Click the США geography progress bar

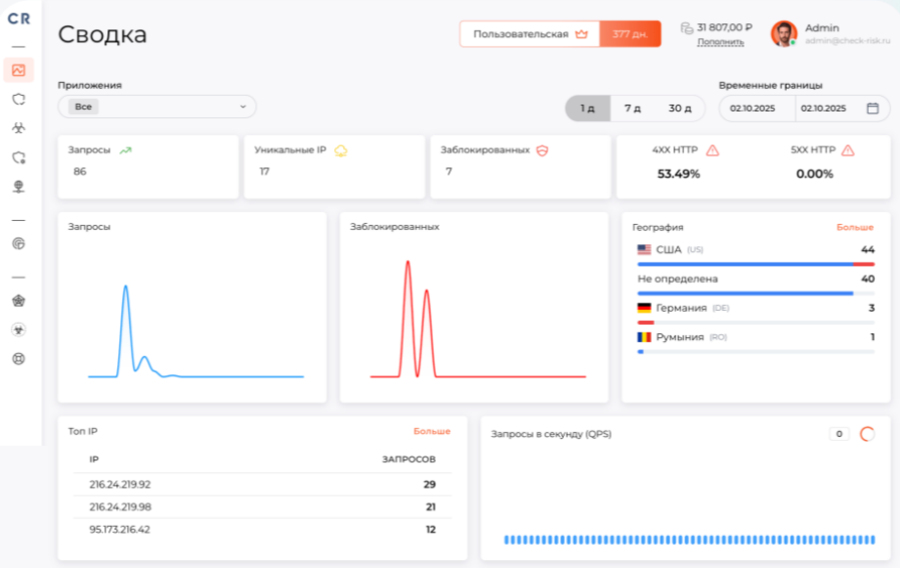pyautogui.click(x=755, y=264)
